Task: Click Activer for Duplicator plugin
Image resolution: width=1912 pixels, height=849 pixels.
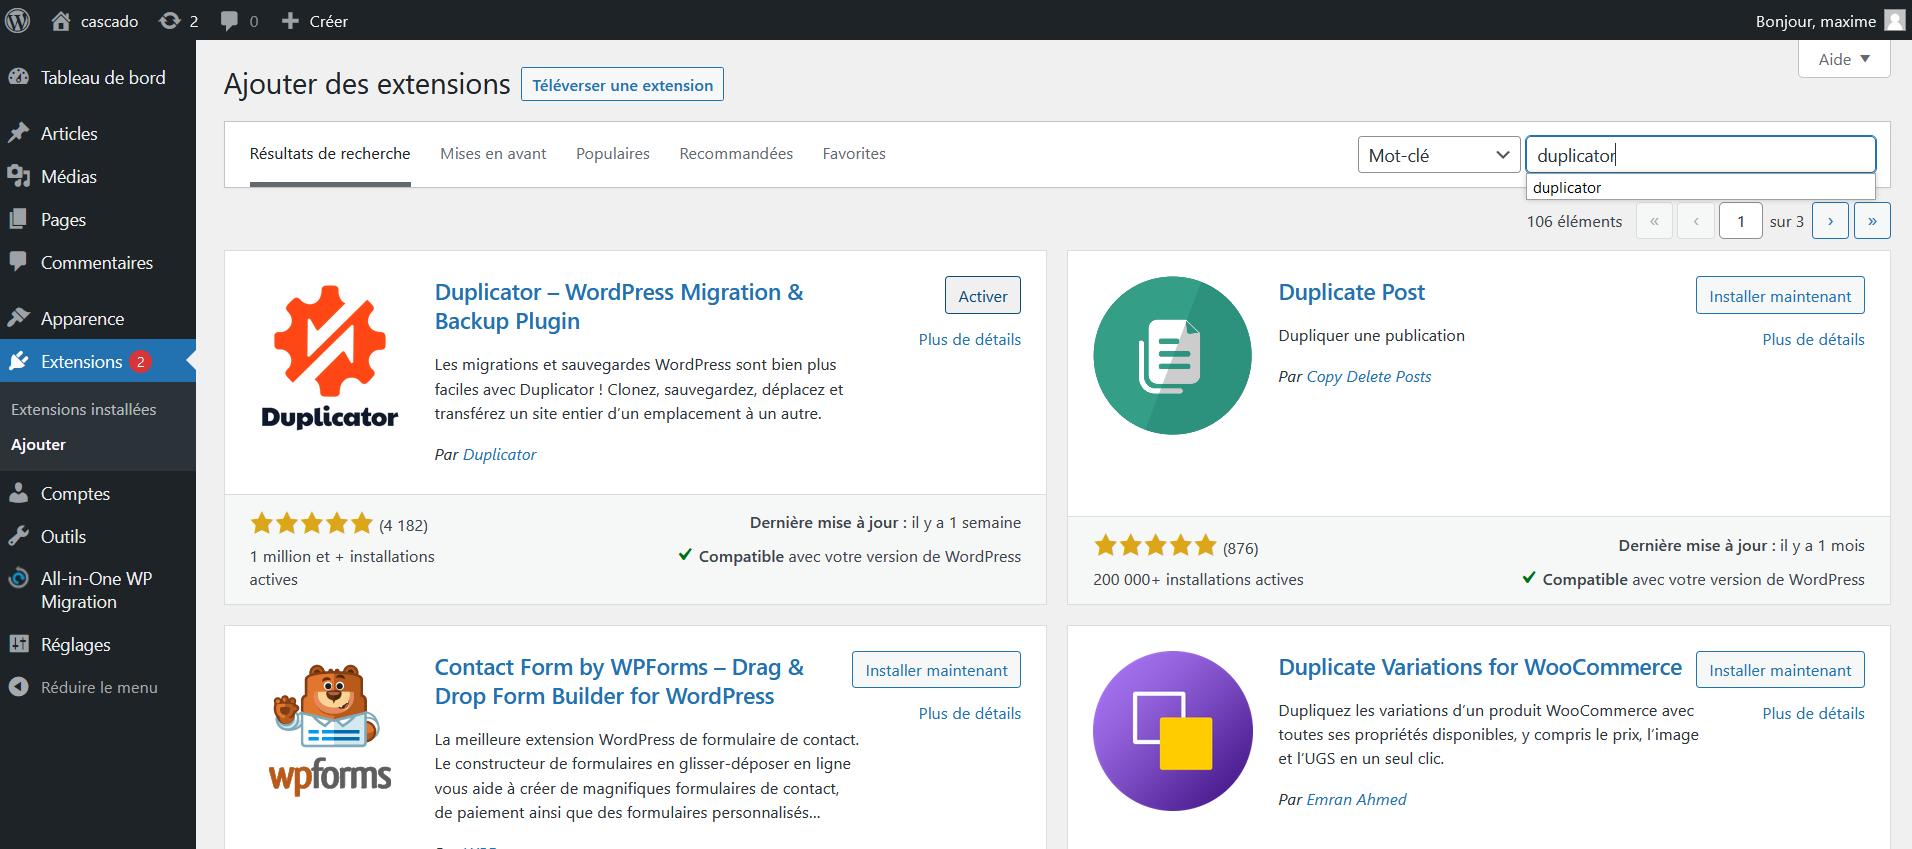Action: point(983,296)
